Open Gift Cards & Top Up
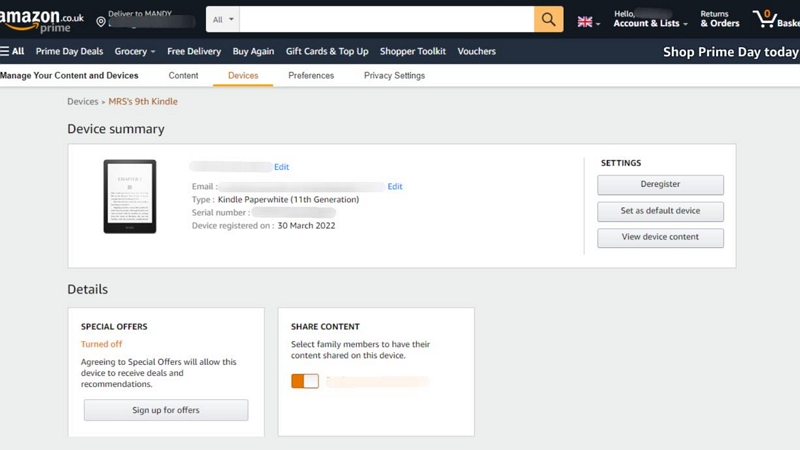Screen dimensions: 800x450 [327, 51]
